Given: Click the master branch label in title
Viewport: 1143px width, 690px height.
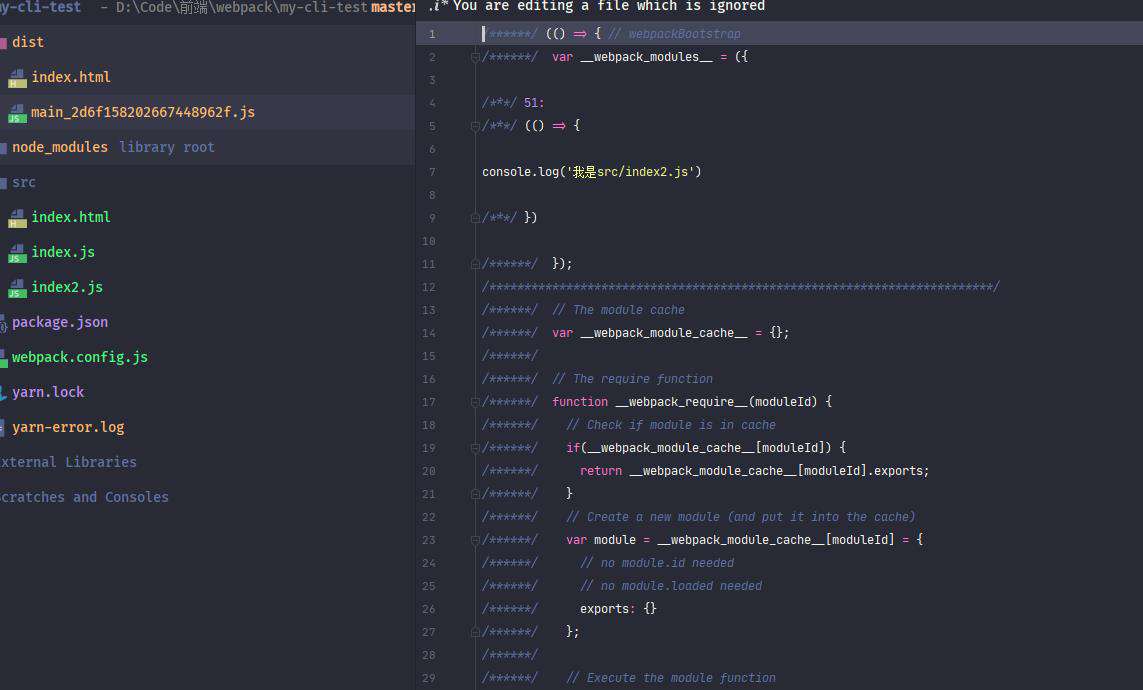Looking at the screenshot, I should (393, 7).
